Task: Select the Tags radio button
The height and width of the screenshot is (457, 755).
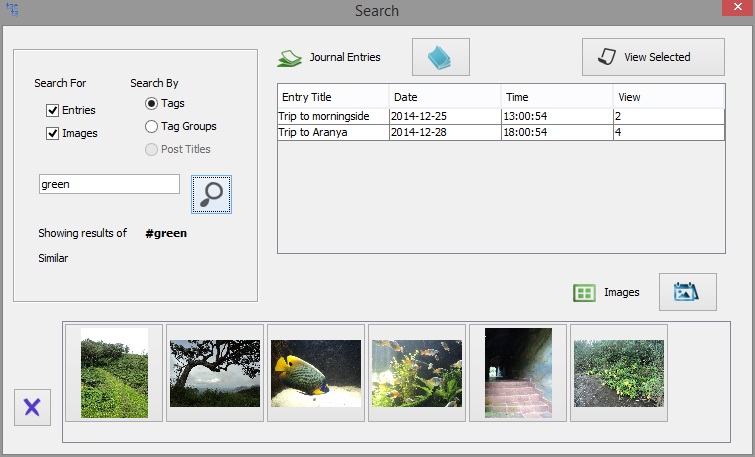Action: 152,103
